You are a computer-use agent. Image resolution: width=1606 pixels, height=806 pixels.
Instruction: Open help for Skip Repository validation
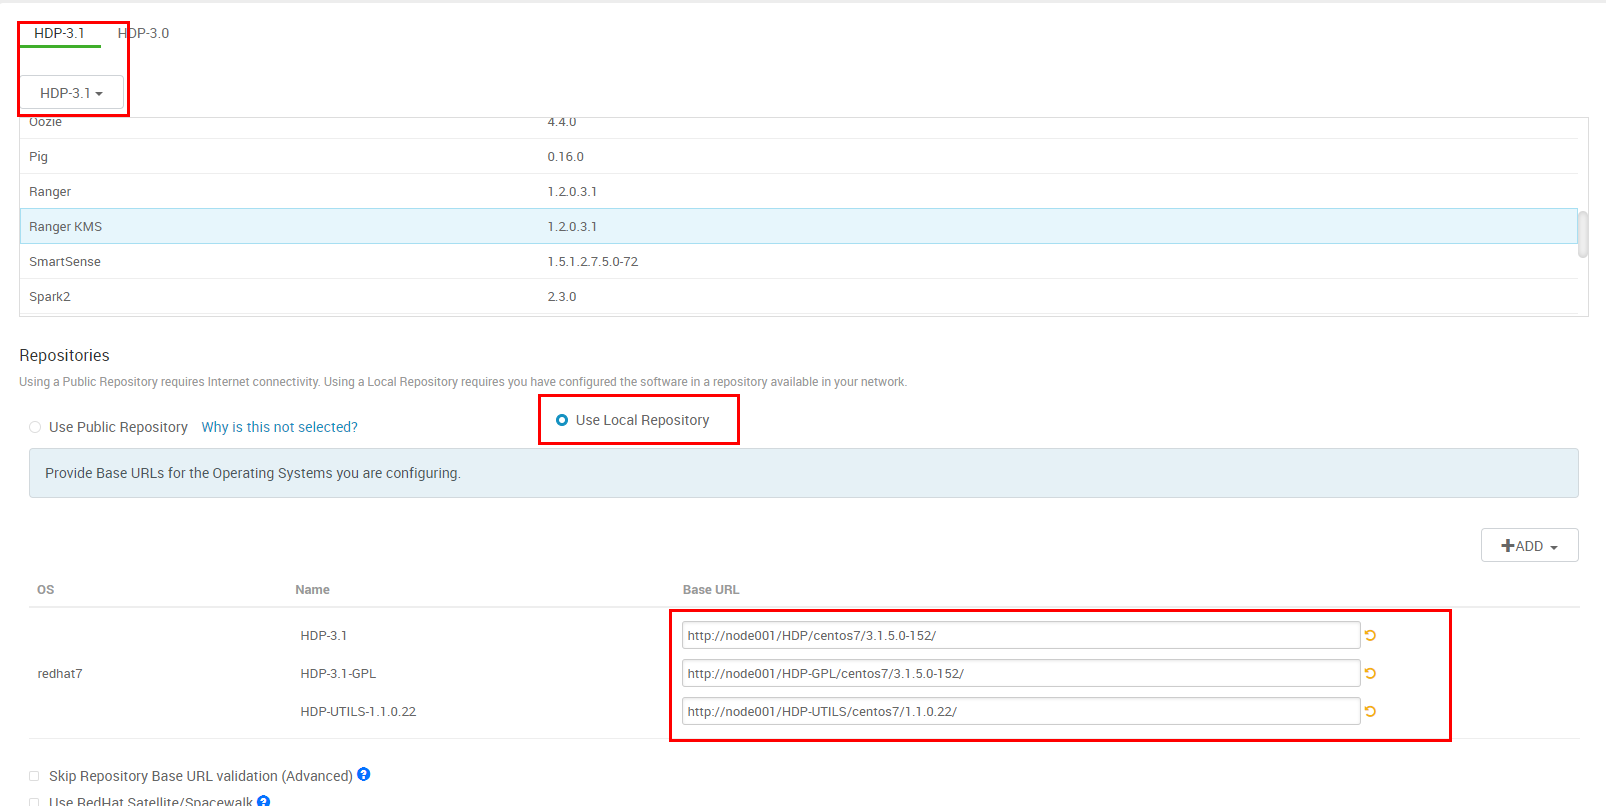364,774
